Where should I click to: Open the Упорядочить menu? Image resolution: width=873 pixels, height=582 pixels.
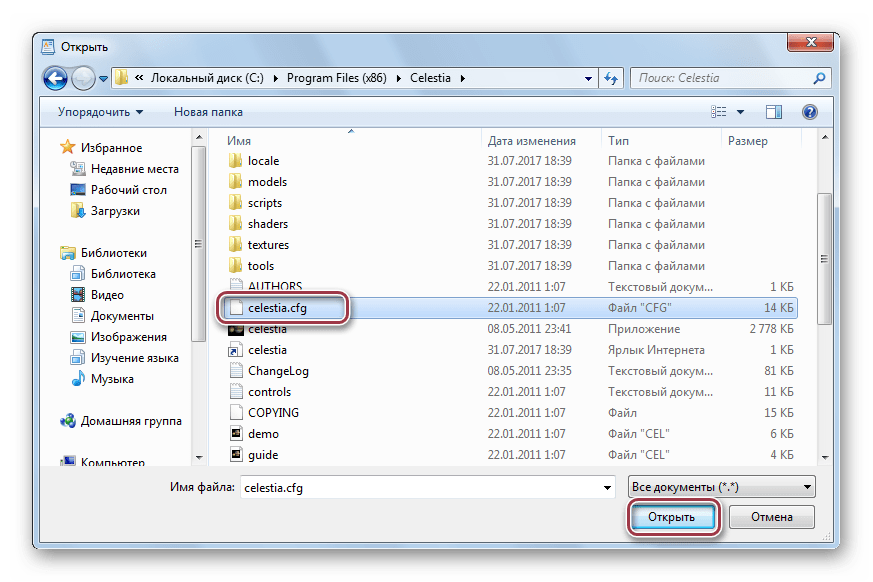pyautogui.click(x=100, y=112)
